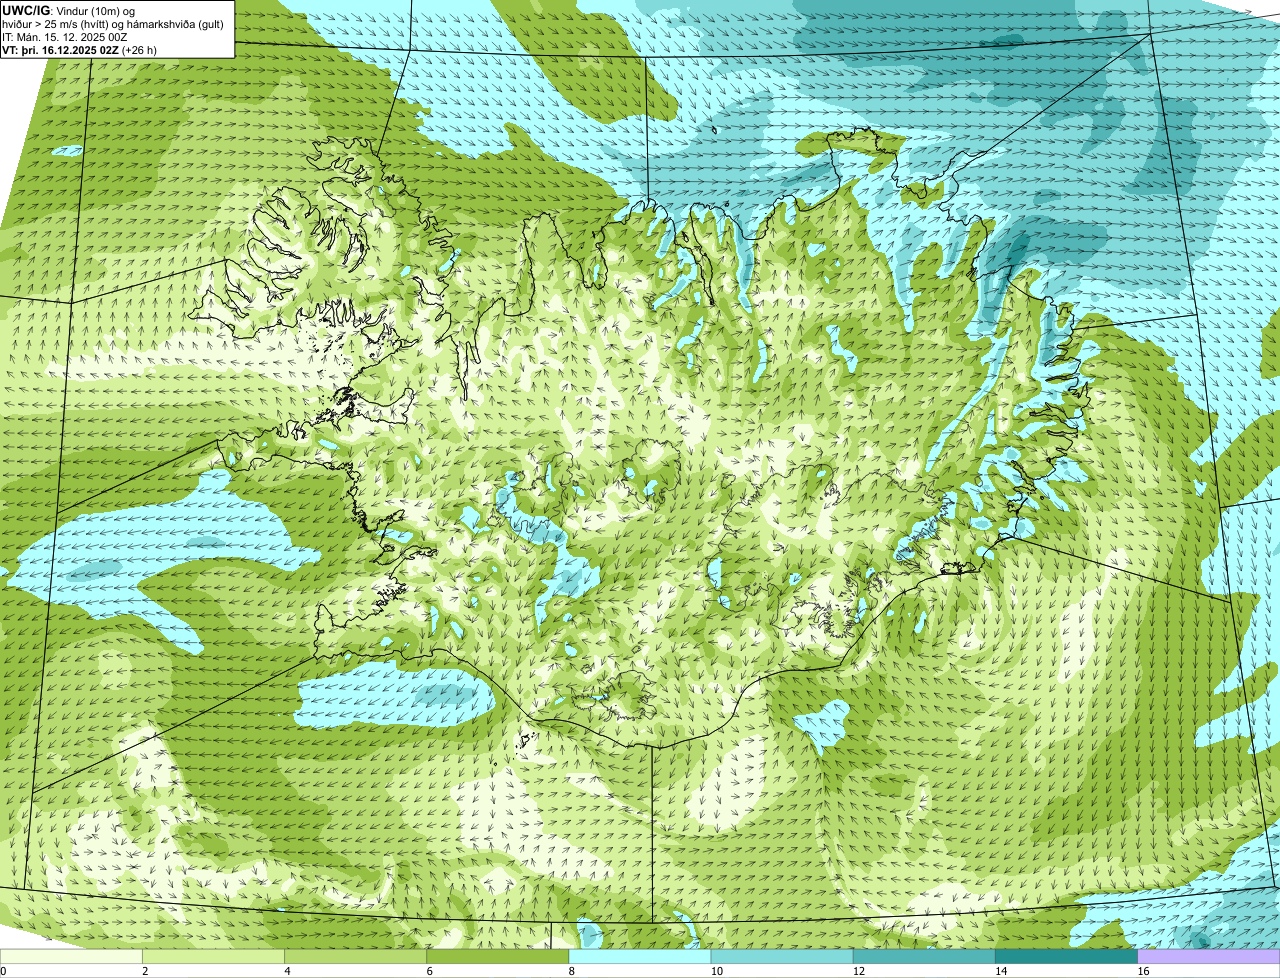Click the 8–10 m/s light cyan legend swatch
Image resolution: width=1280 pixels, height=978 pixels.
tap(640, 956)
